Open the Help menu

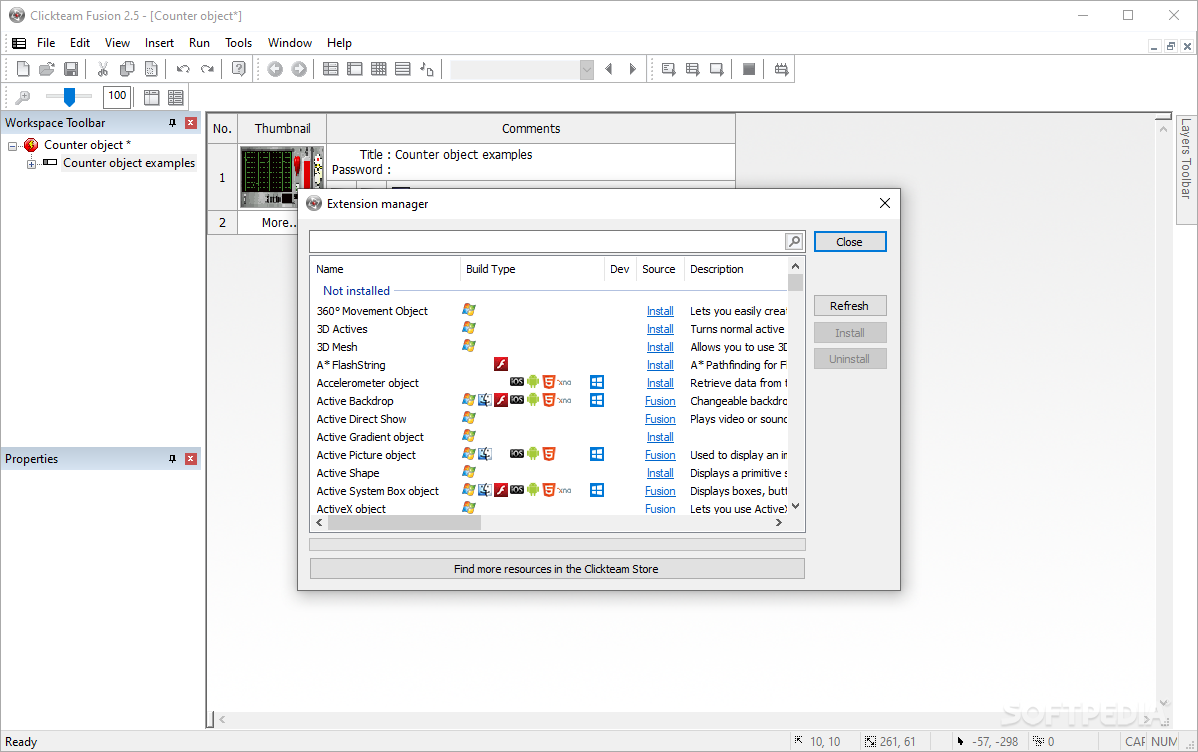(x=339, y=43)
